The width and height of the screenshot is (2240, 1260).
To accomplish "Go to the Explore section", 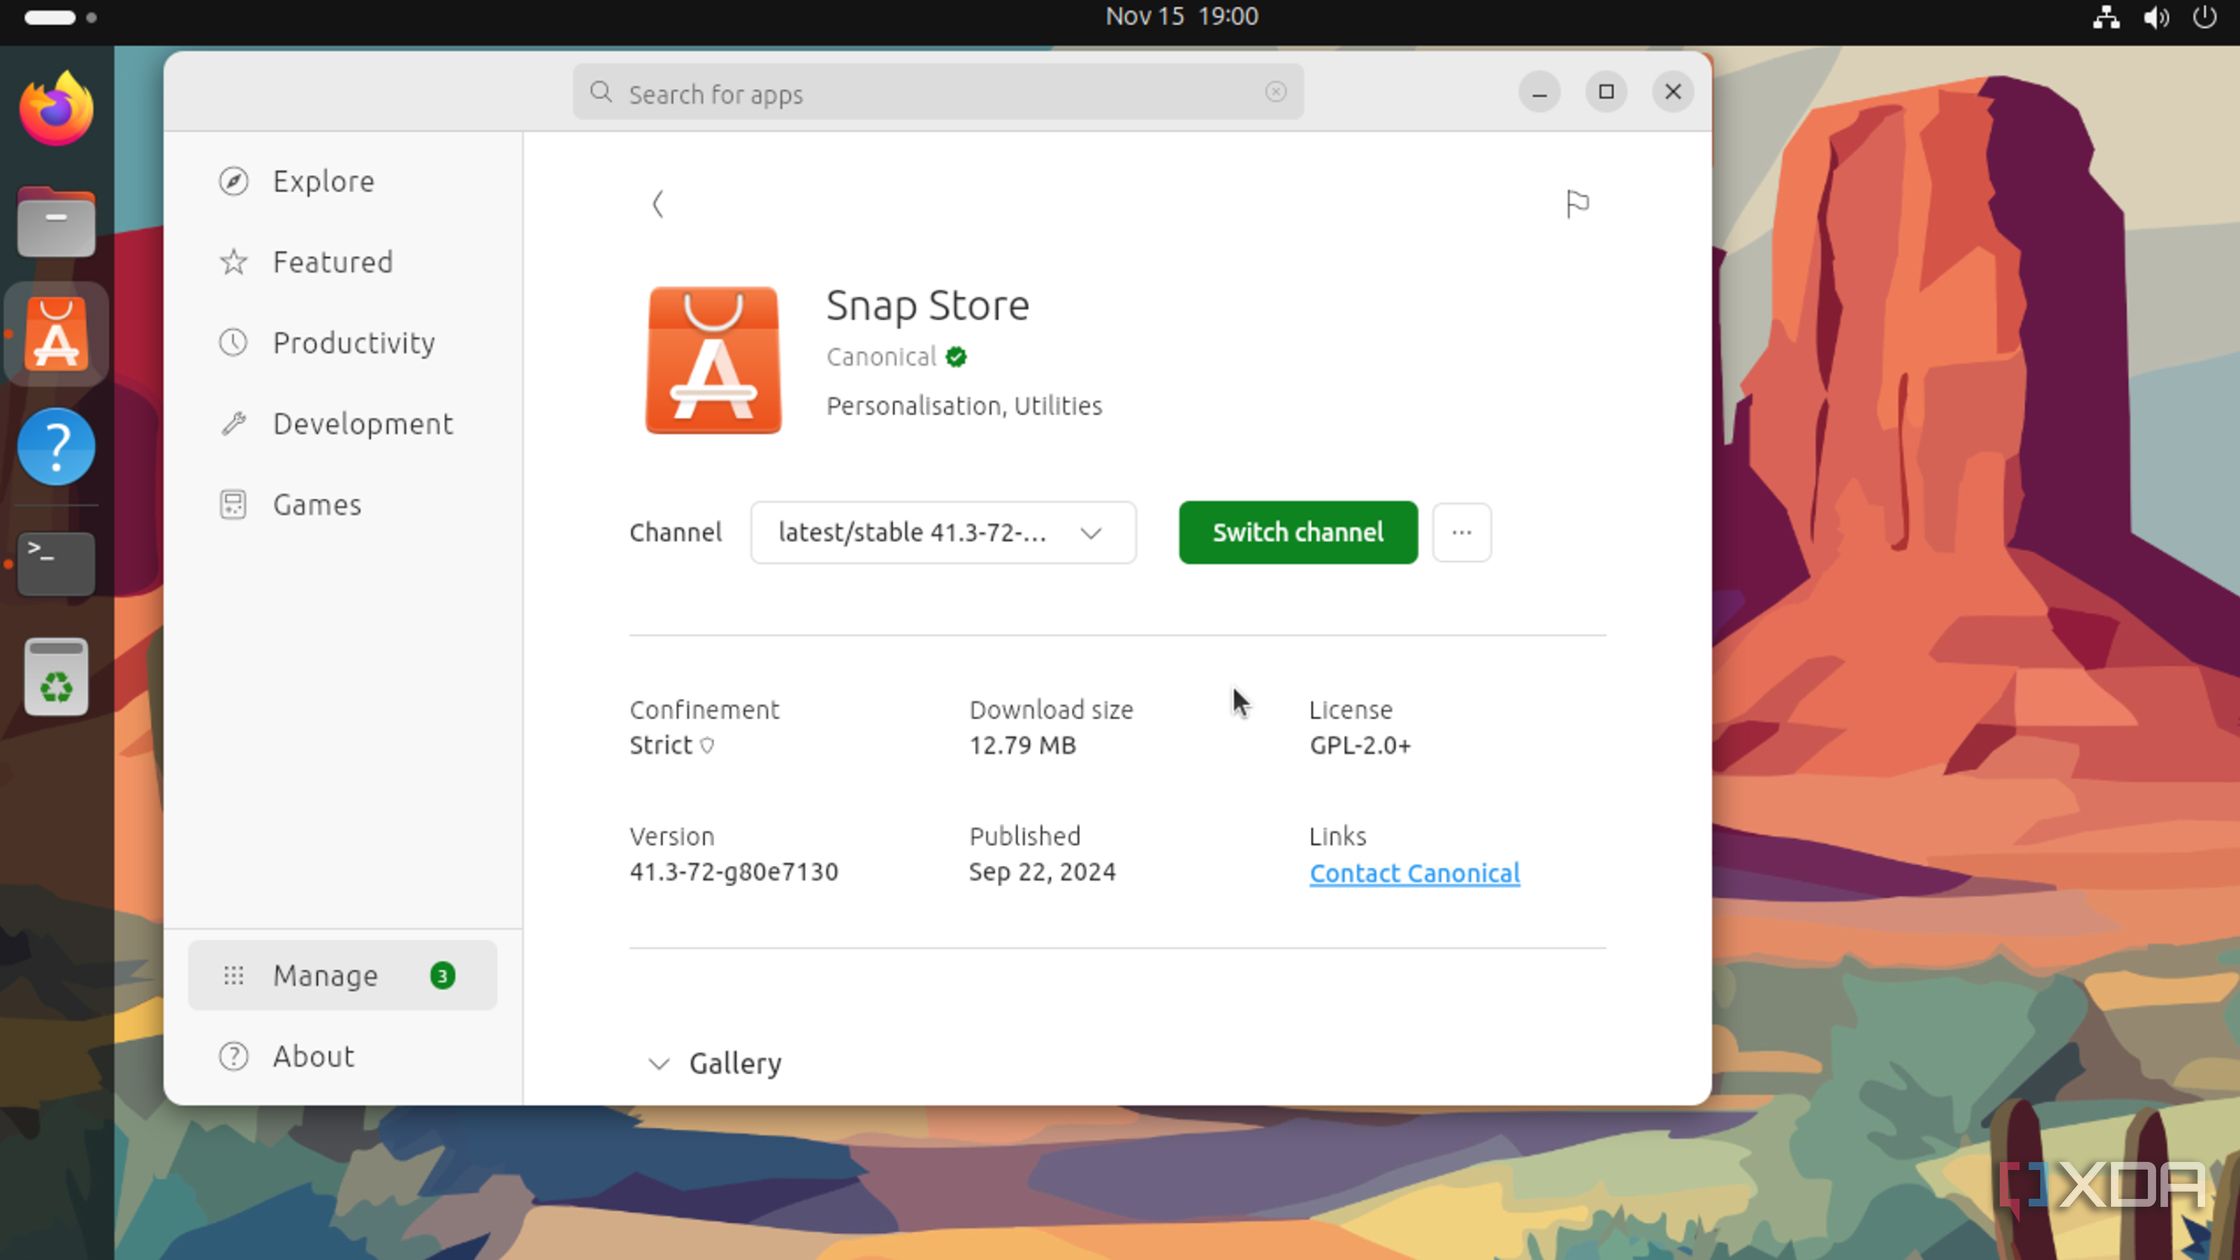I will click(323, 181).
